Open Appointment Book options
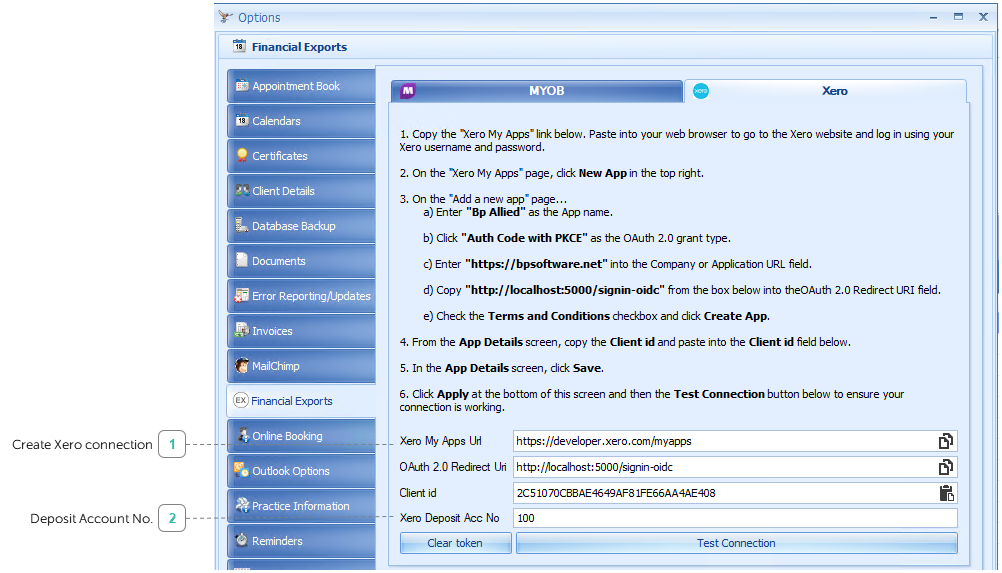The height and width of the screenshot is (573, 1002). (301, 86)
